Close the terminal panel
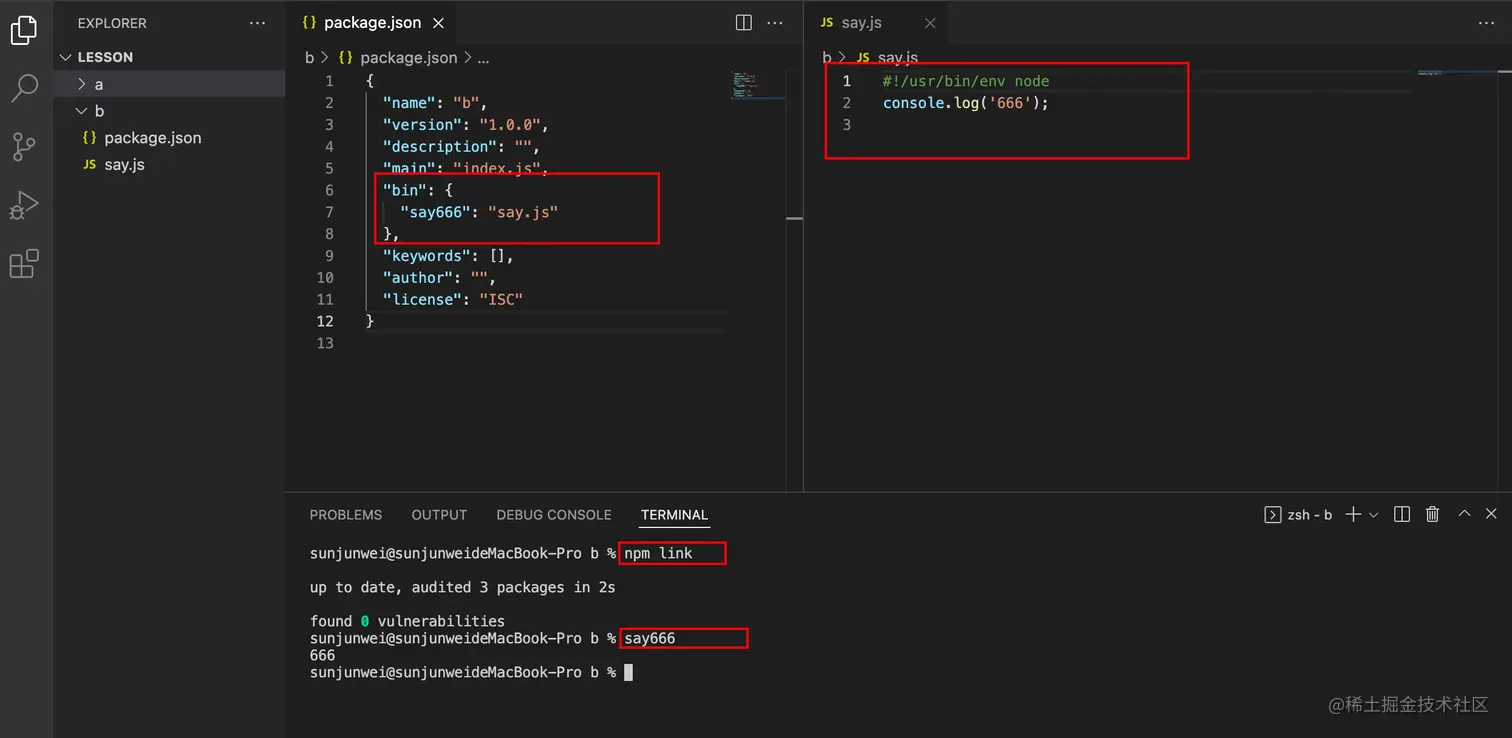The width and height of the screenshot is (1512, 738). point(1491,514)
